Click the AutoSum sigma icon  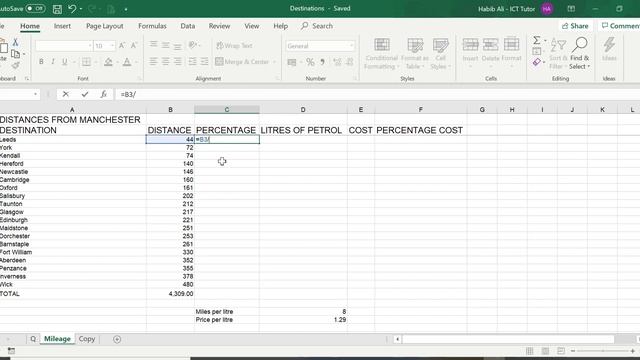537,40
